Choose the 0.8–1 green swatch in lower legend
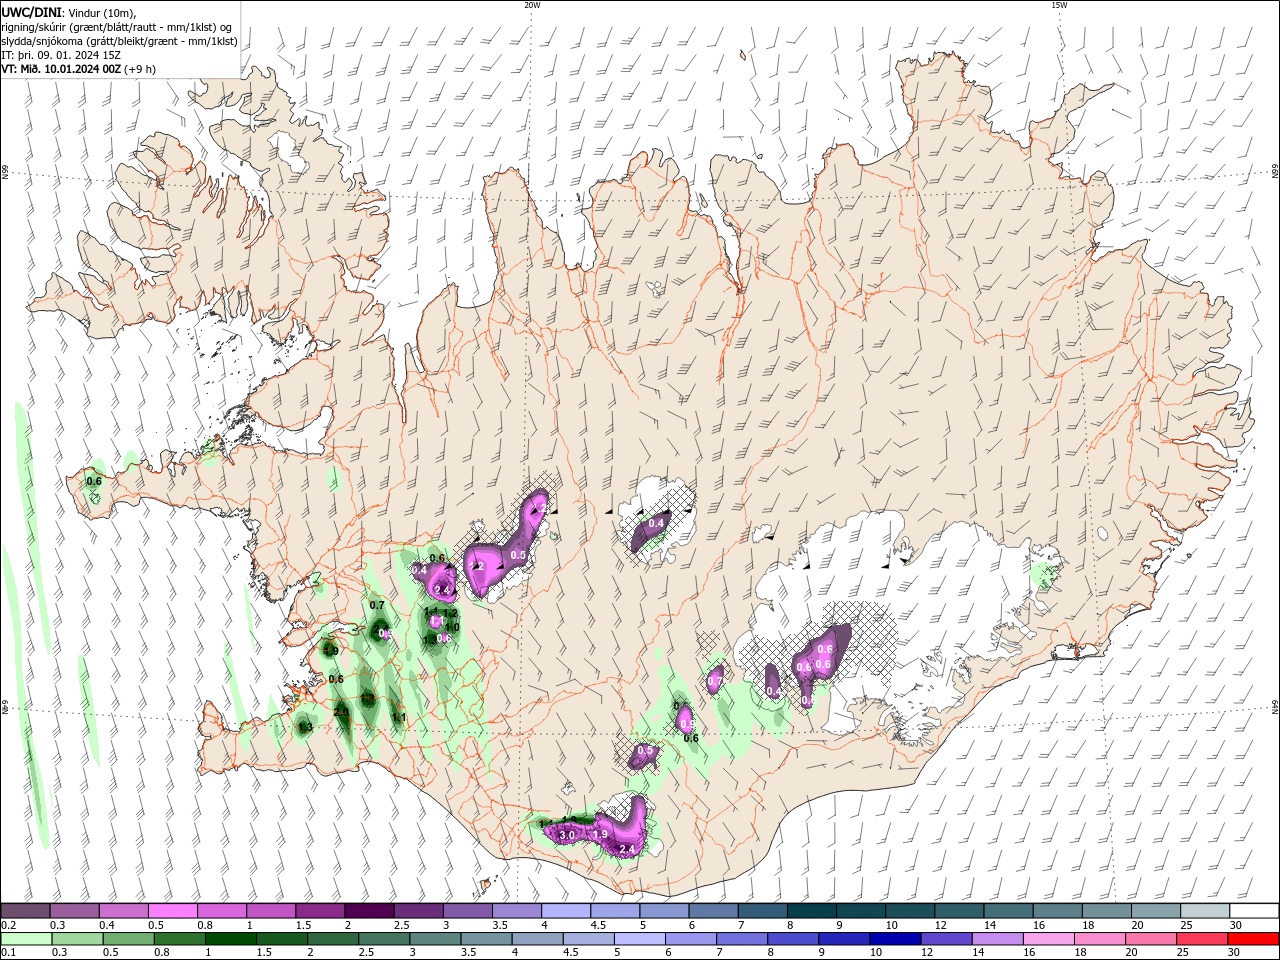Viewport: 1280px width, 960px height. pos(180,939)
